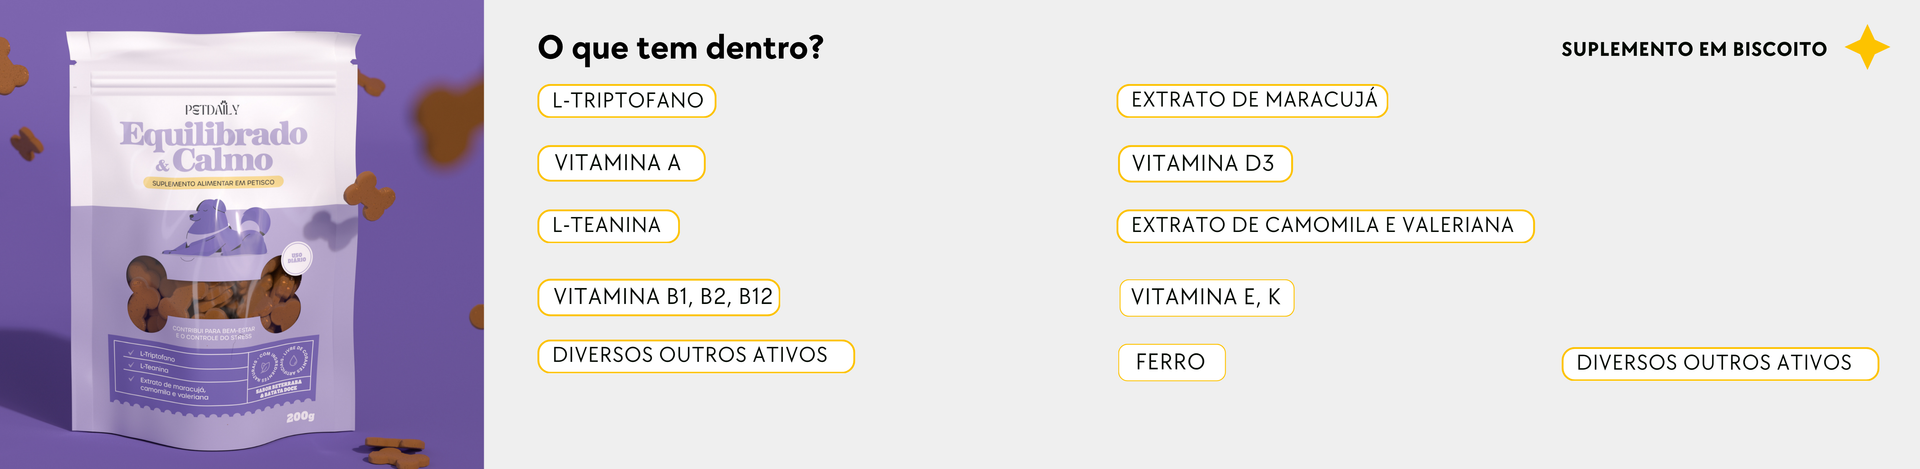Viewport: 1920px width, 469px height.
Task: Click the SUPLEMENTO EM BISCOITO label
Action: coord(1693,49)
